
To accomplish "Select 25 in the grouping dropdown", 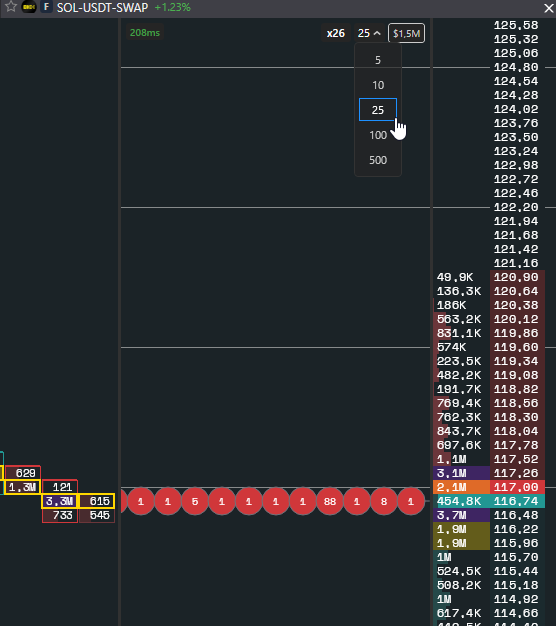I will [x=378, y=110].
